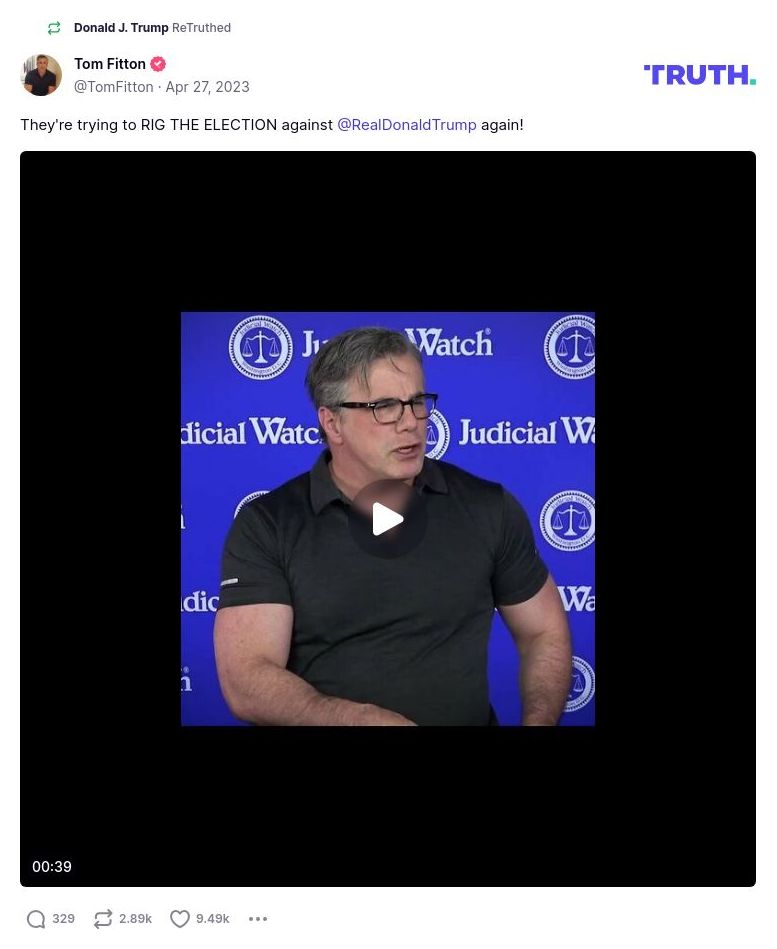The width and height of the screenshot is (777, 949).
Task: Open Donald J. Trump's profile link
Action: (x=121, y=28)
